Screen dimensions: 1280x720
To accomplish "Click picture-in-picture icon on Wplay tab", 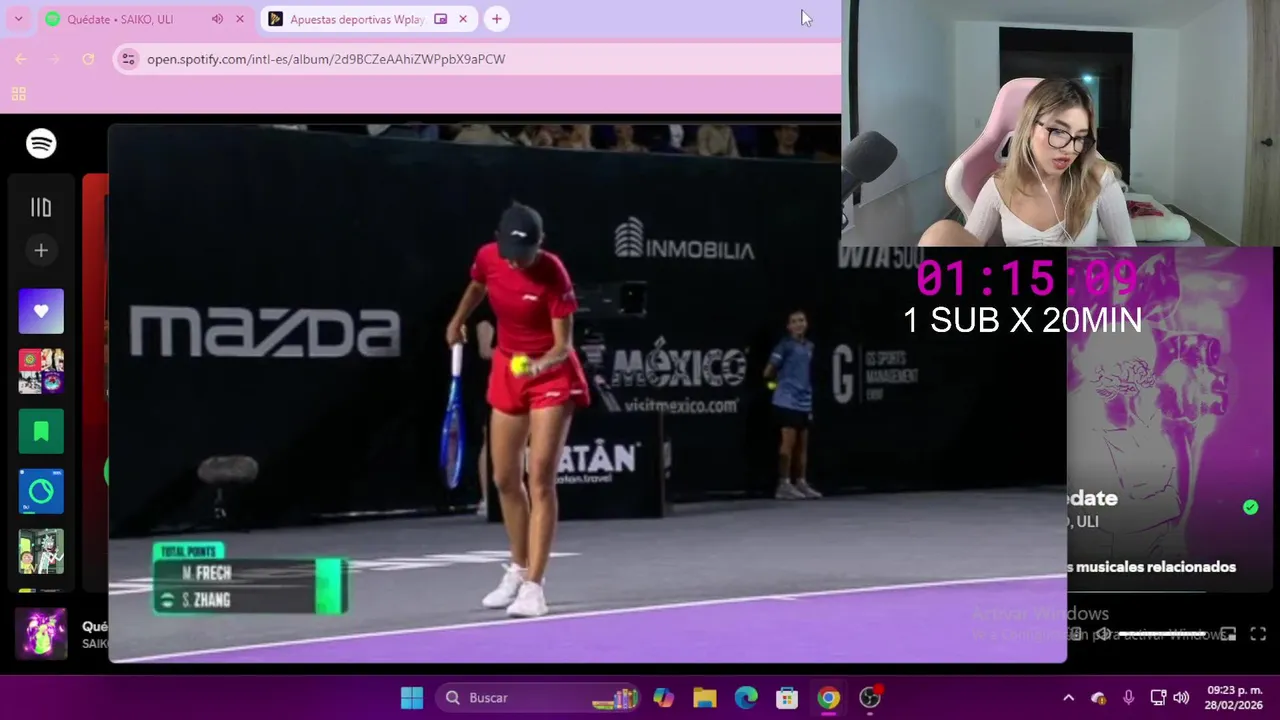I will [440, 19].
